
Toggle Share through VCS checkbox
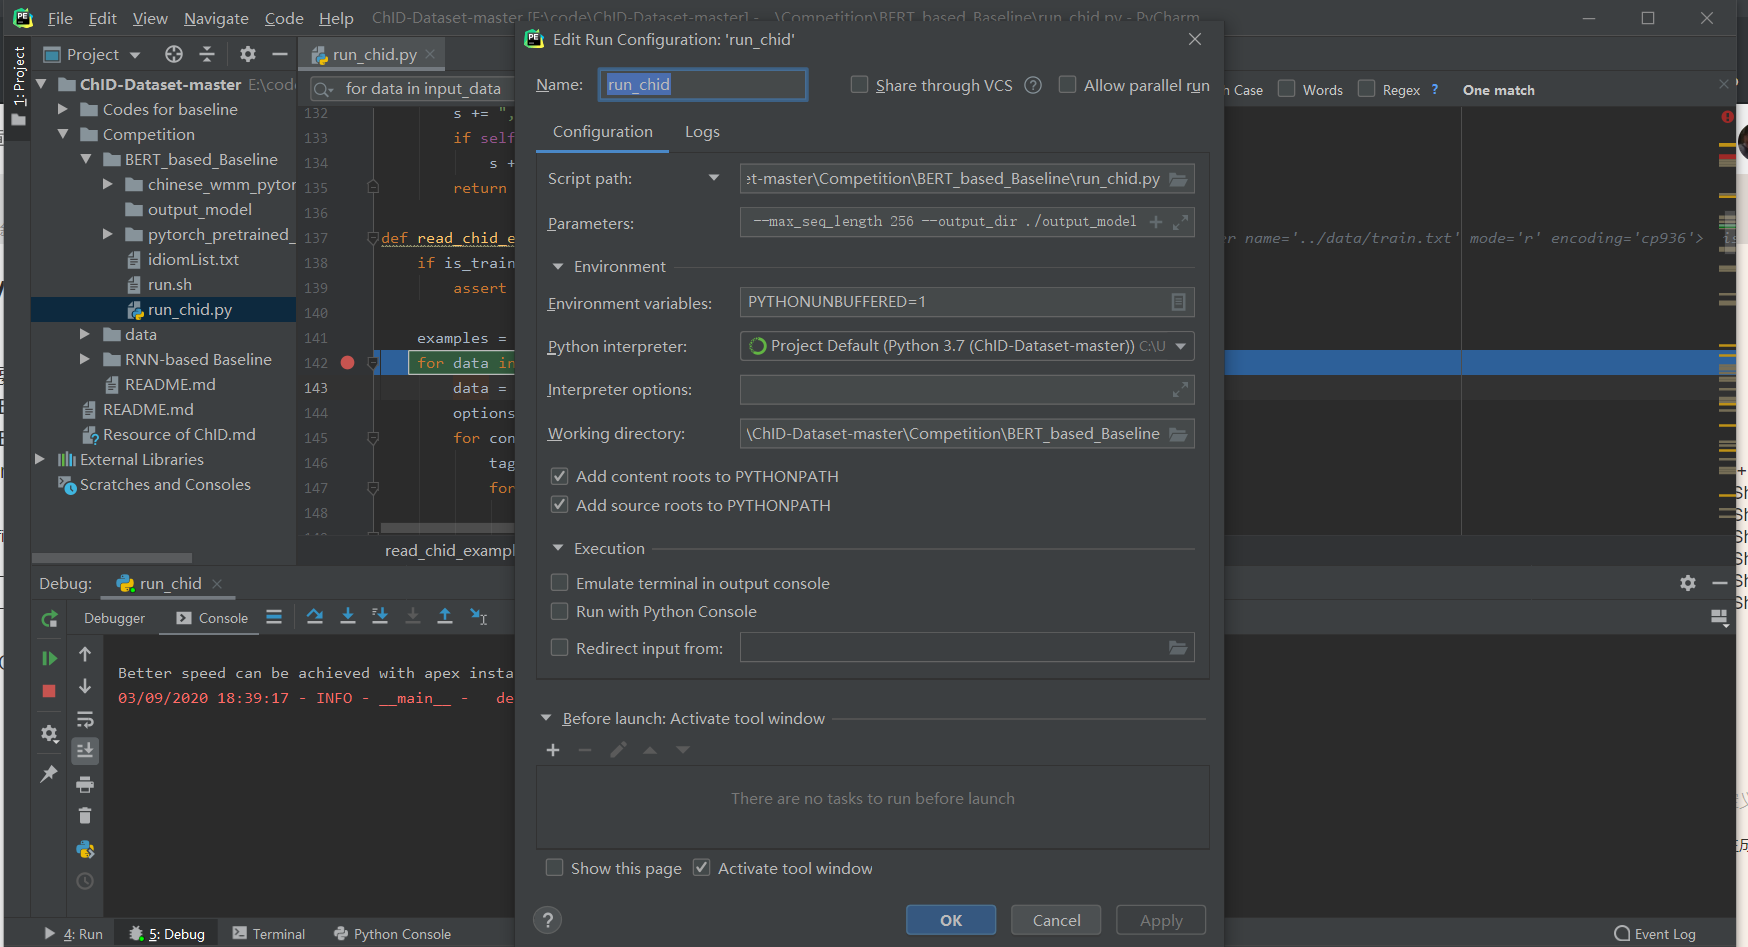click(859, 85)
